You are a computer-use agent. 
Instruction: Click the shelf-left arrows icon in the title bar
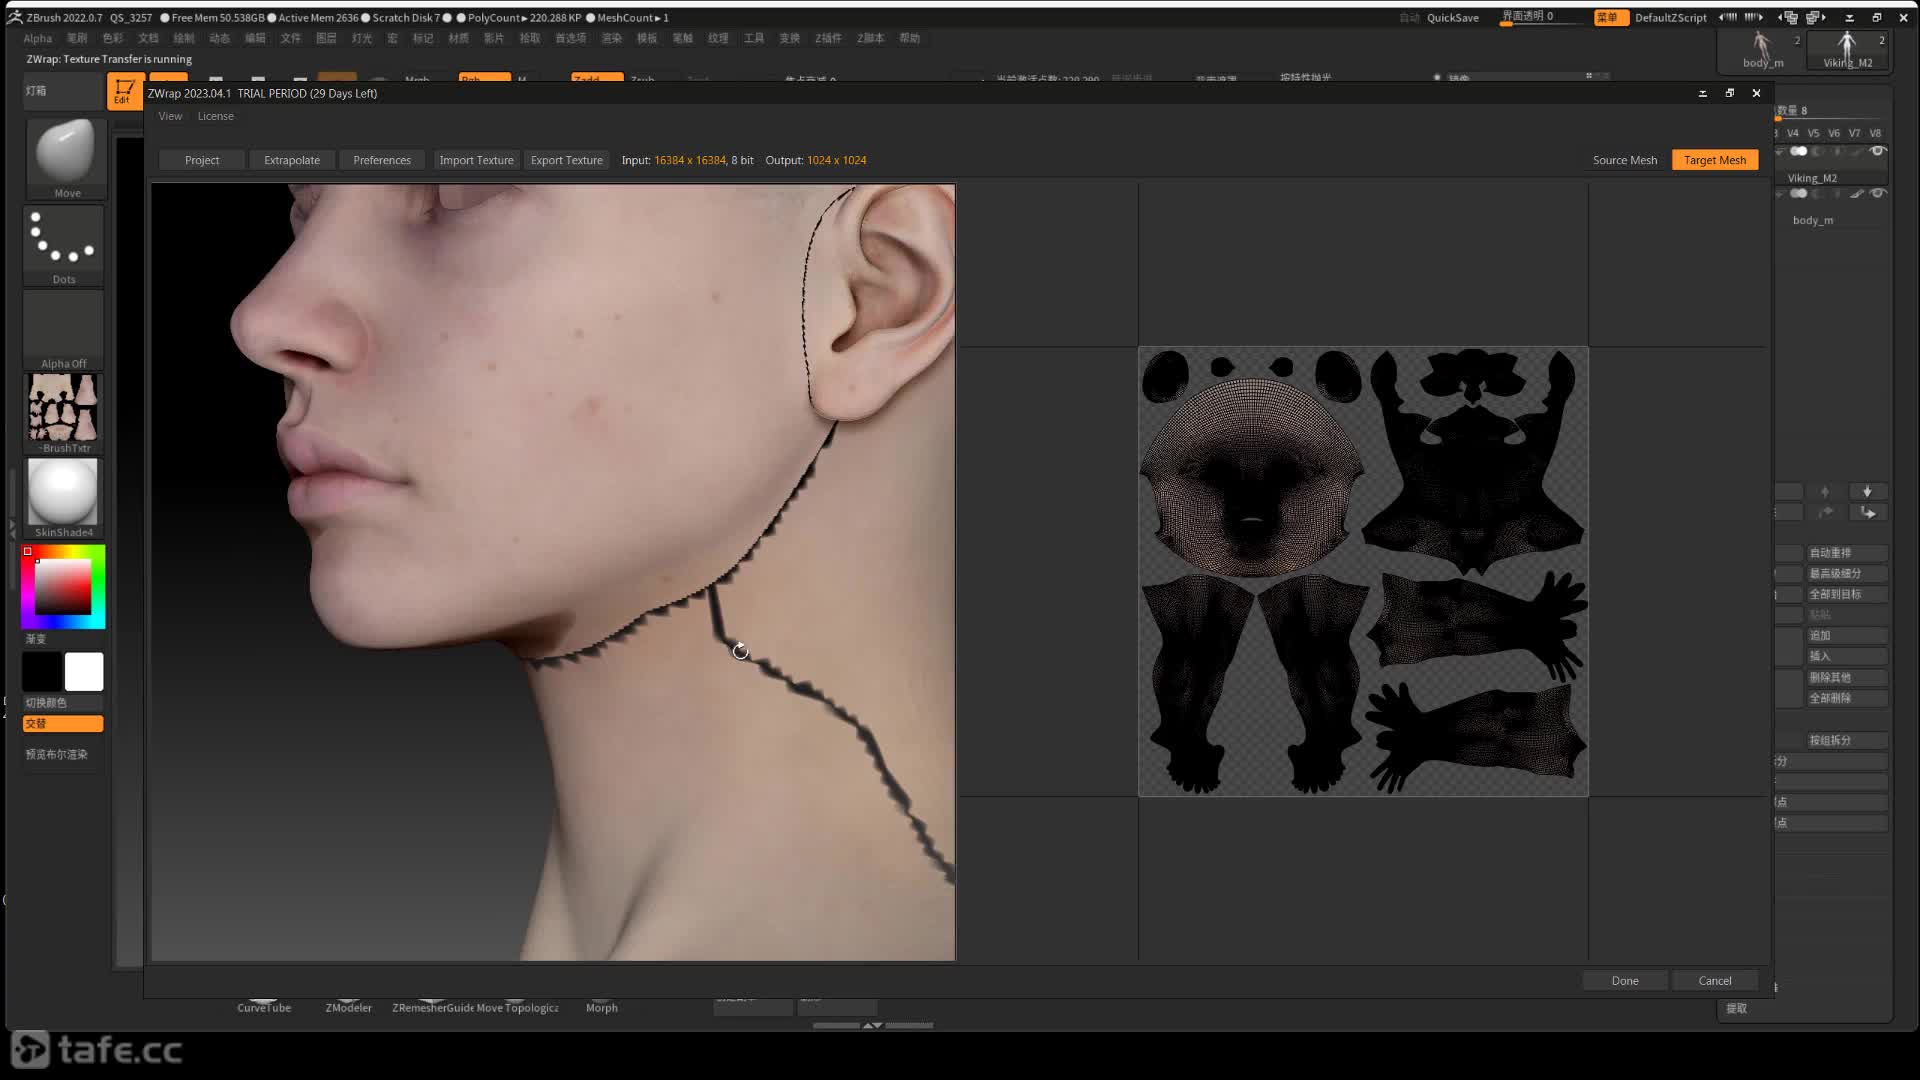1728,17
